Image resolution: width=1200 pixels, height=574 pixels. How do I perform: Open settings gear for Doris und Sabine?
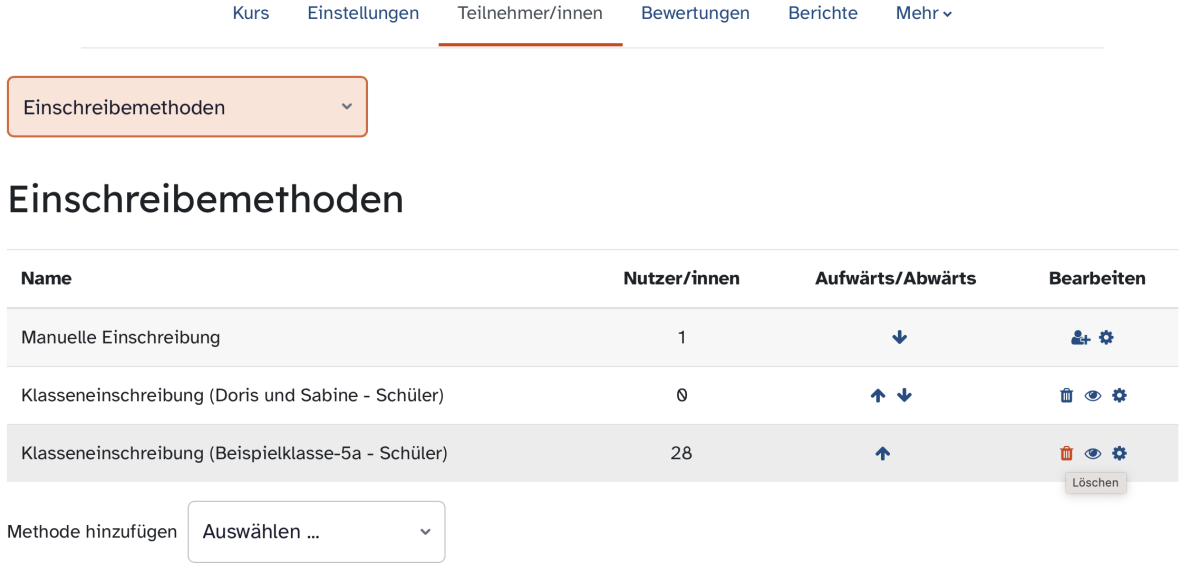coord(1119,396)
